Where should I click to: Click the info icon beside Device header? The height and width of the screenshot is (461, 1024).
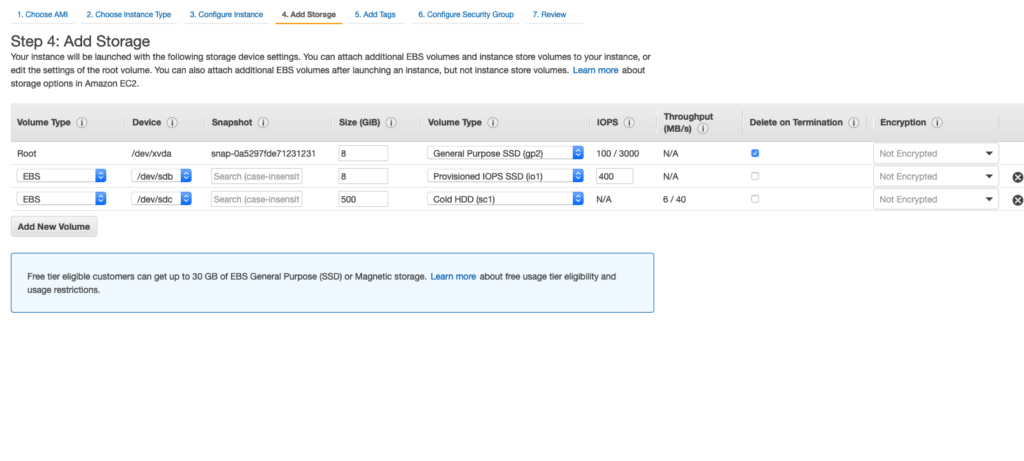point(172,123)
